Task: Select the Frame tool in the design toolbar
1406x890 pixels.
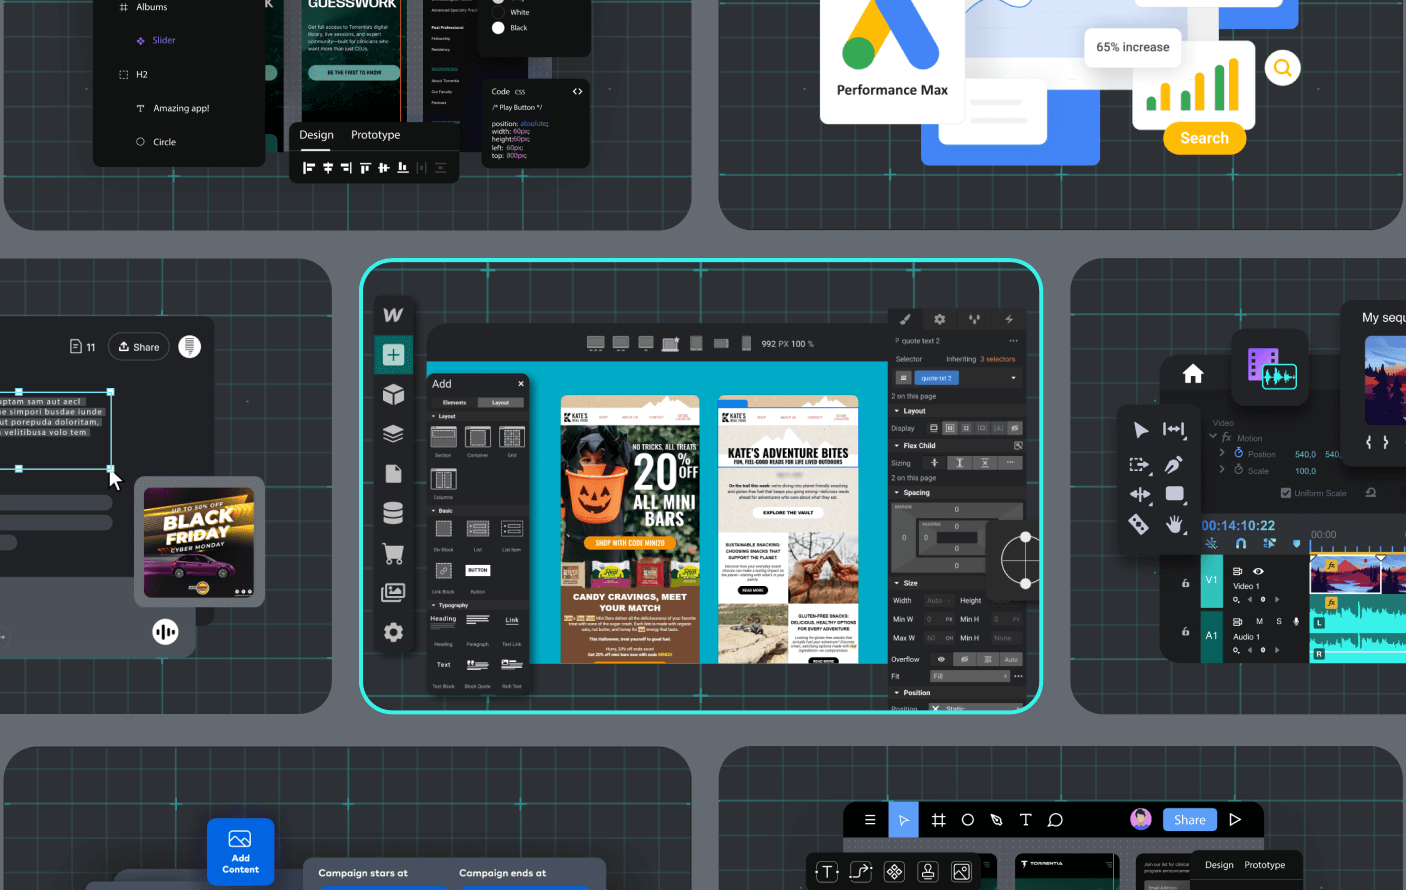Action: coord(938,820)
